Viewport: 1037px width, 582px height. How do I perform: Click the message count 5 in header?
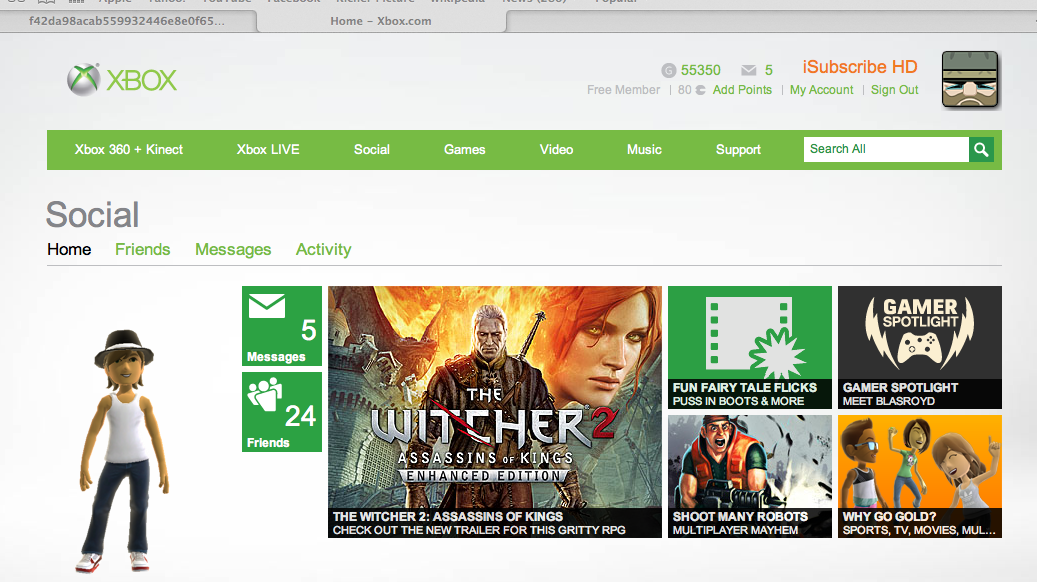pyautogui.click(x=768, y=70)
